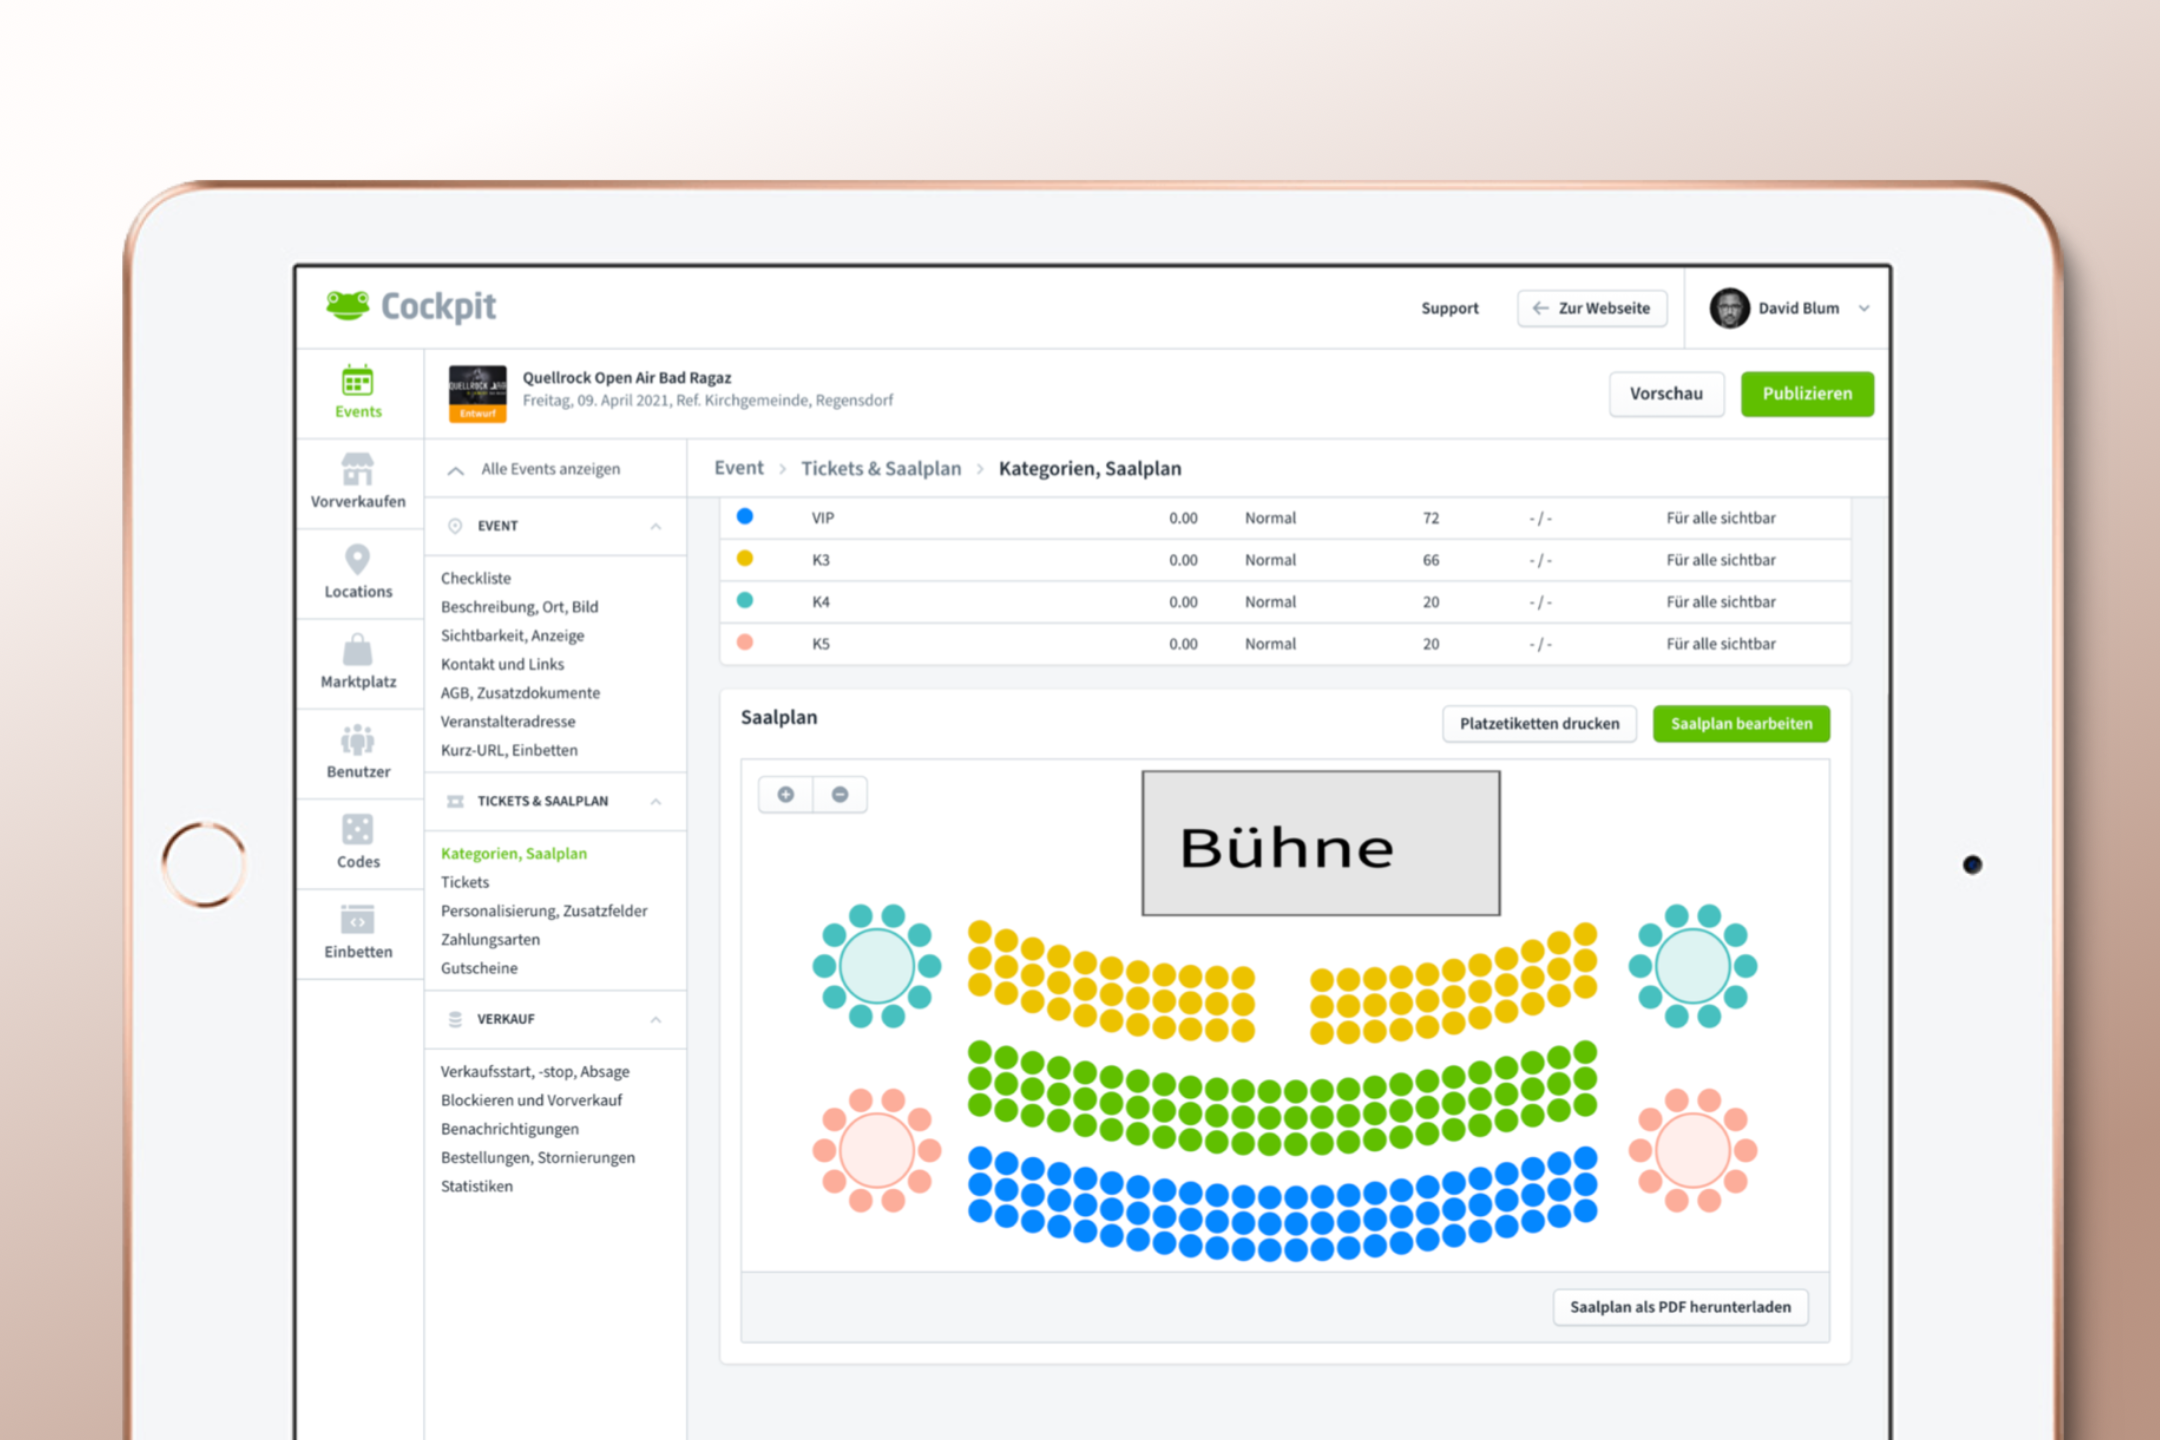The width and height of the screenshot is (2160, 1440).
Task: Select Kategorien, Saalplan menu item
Action: tap(514, 853)
